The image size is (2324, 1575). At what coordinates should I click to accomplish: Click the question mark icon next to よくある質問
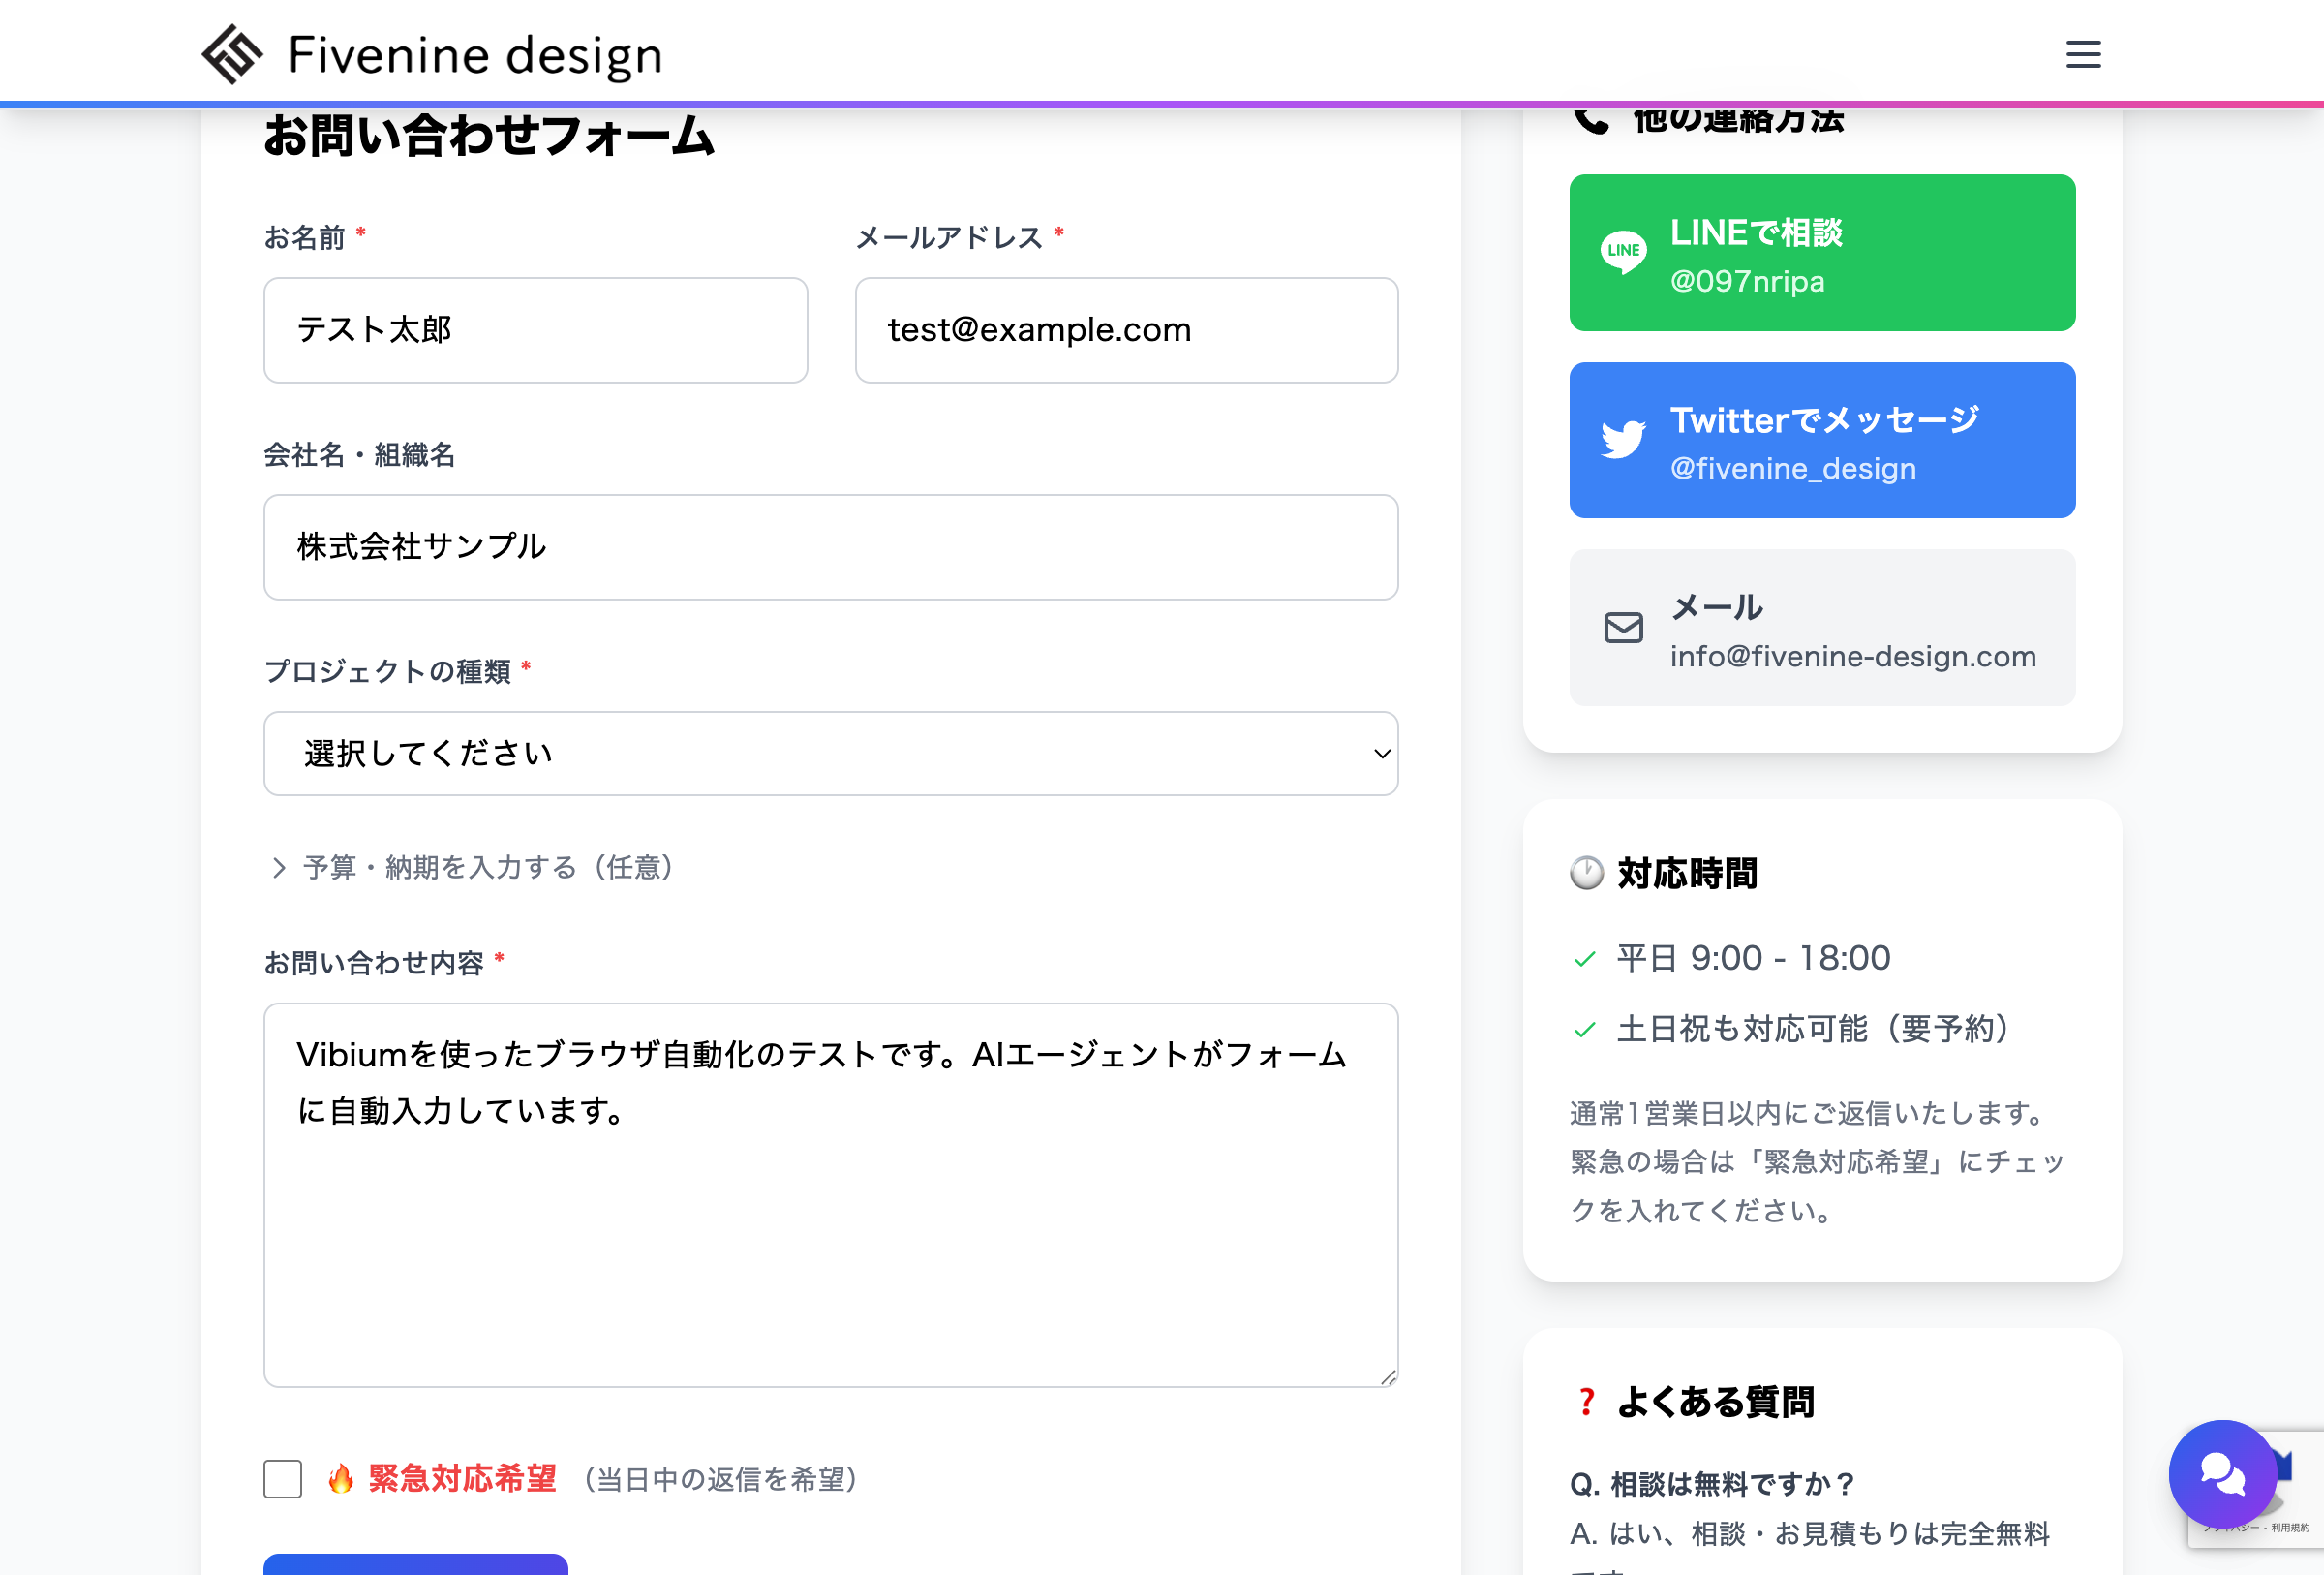point(1585,1403)
